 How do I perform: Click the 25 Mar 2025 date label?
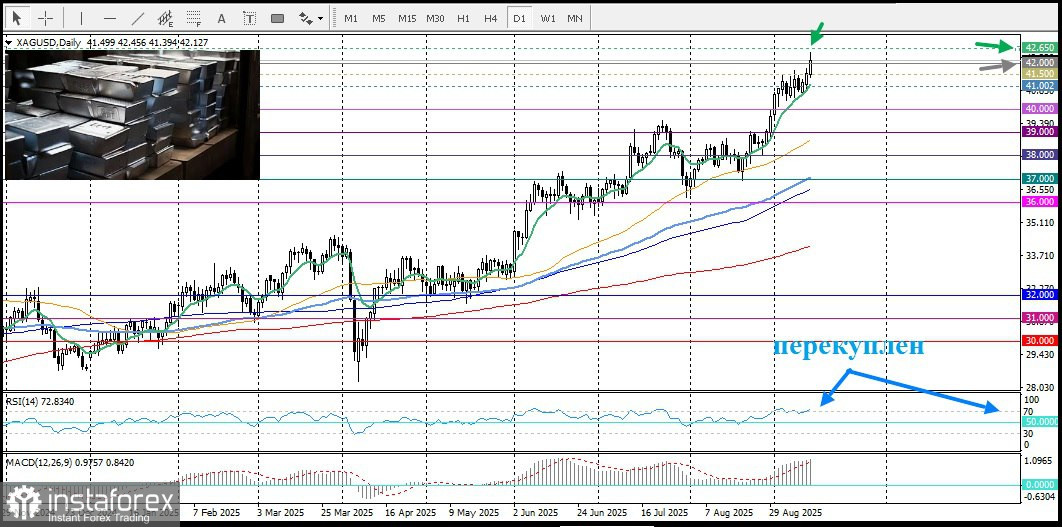pos(347,513)
